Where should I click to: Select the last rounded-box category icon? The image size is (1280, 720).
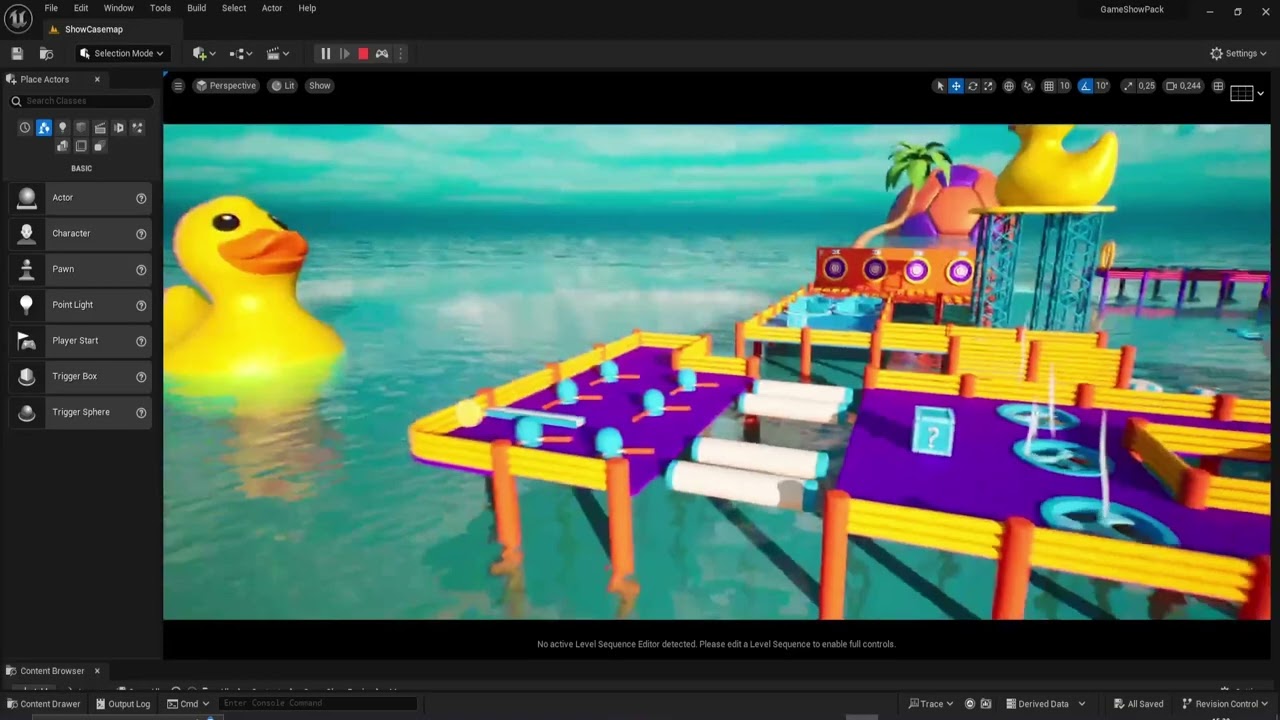tap(100, 146)
